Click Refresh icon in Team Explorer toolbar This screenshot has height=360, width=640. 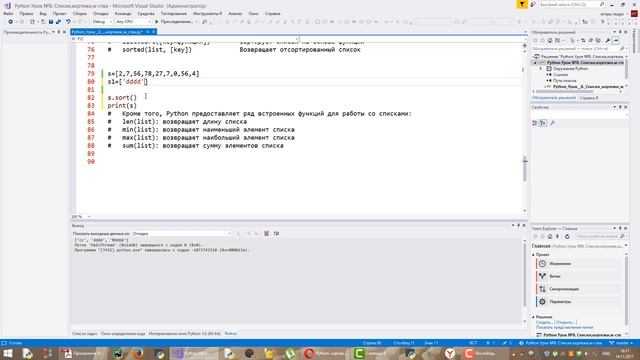tap(567, 236)
